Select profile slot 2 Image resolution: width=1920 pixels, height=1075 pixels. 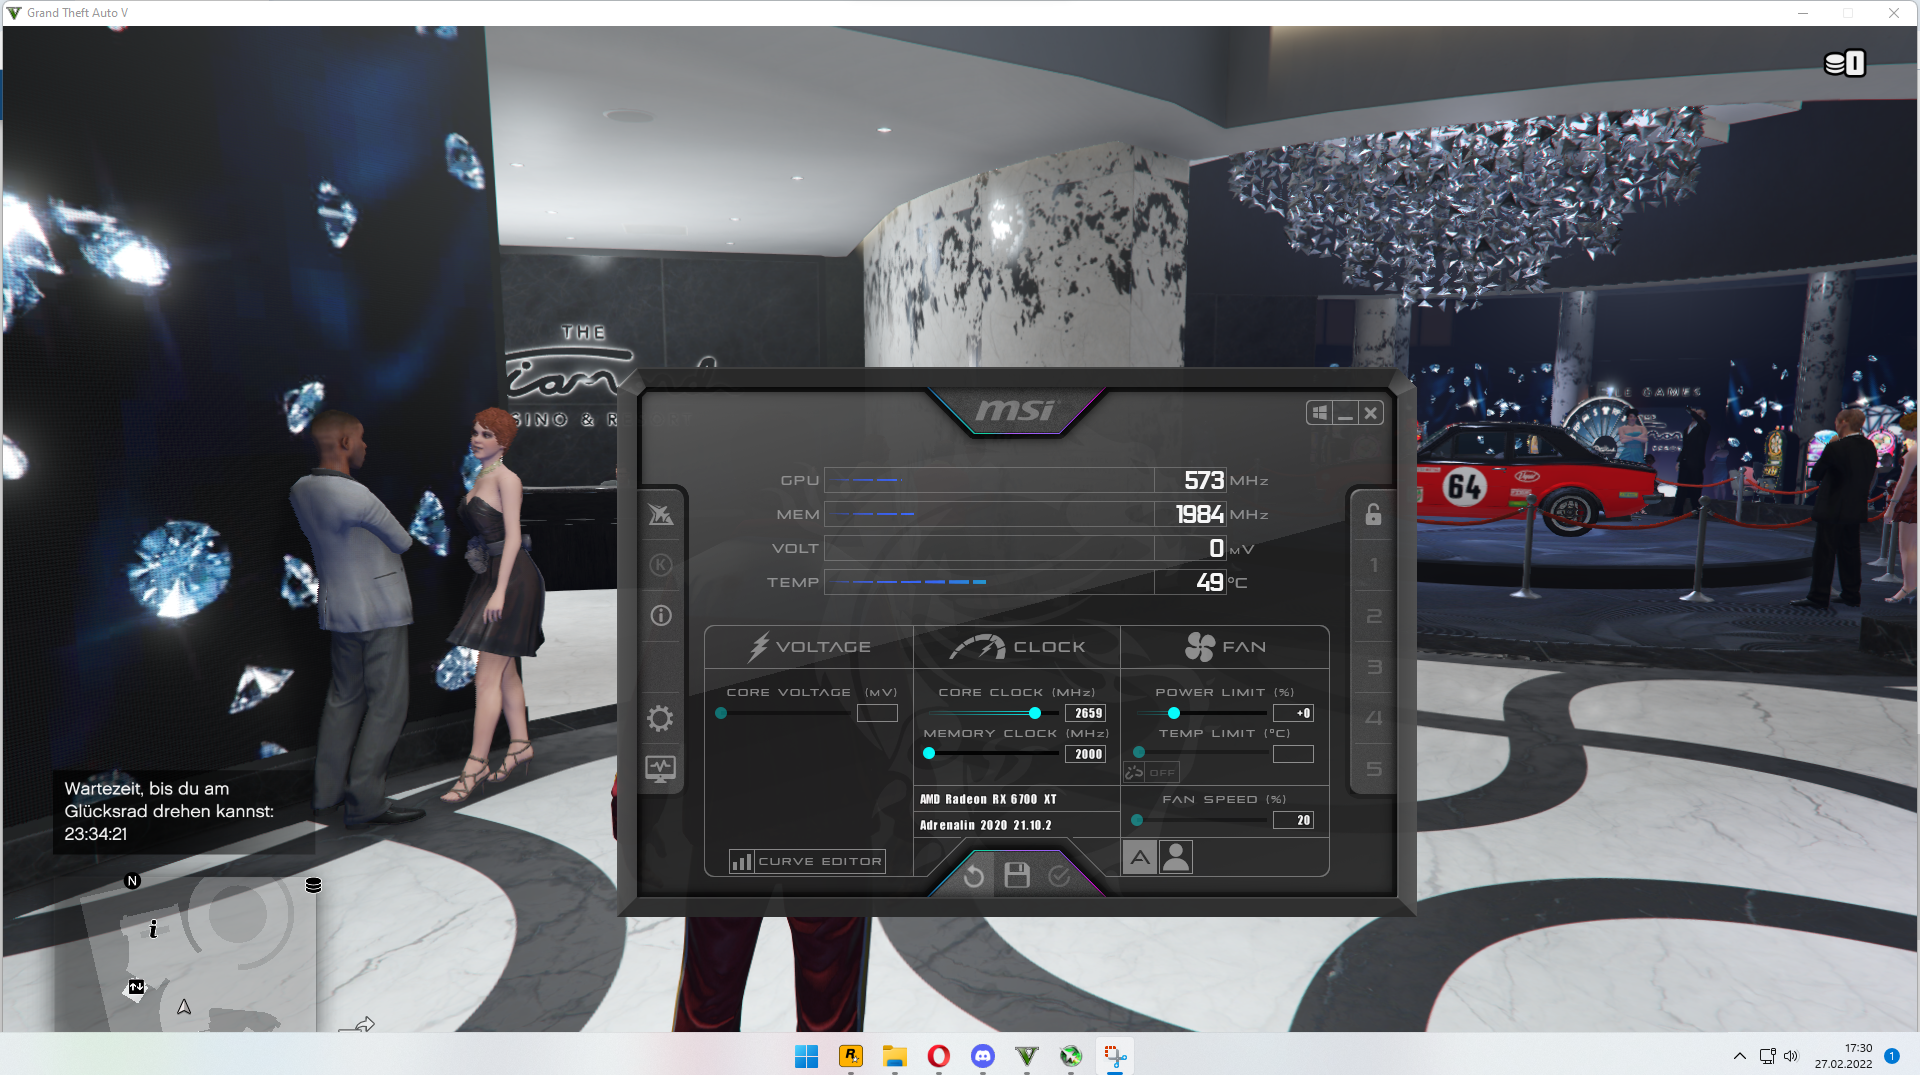point(1374,616)
